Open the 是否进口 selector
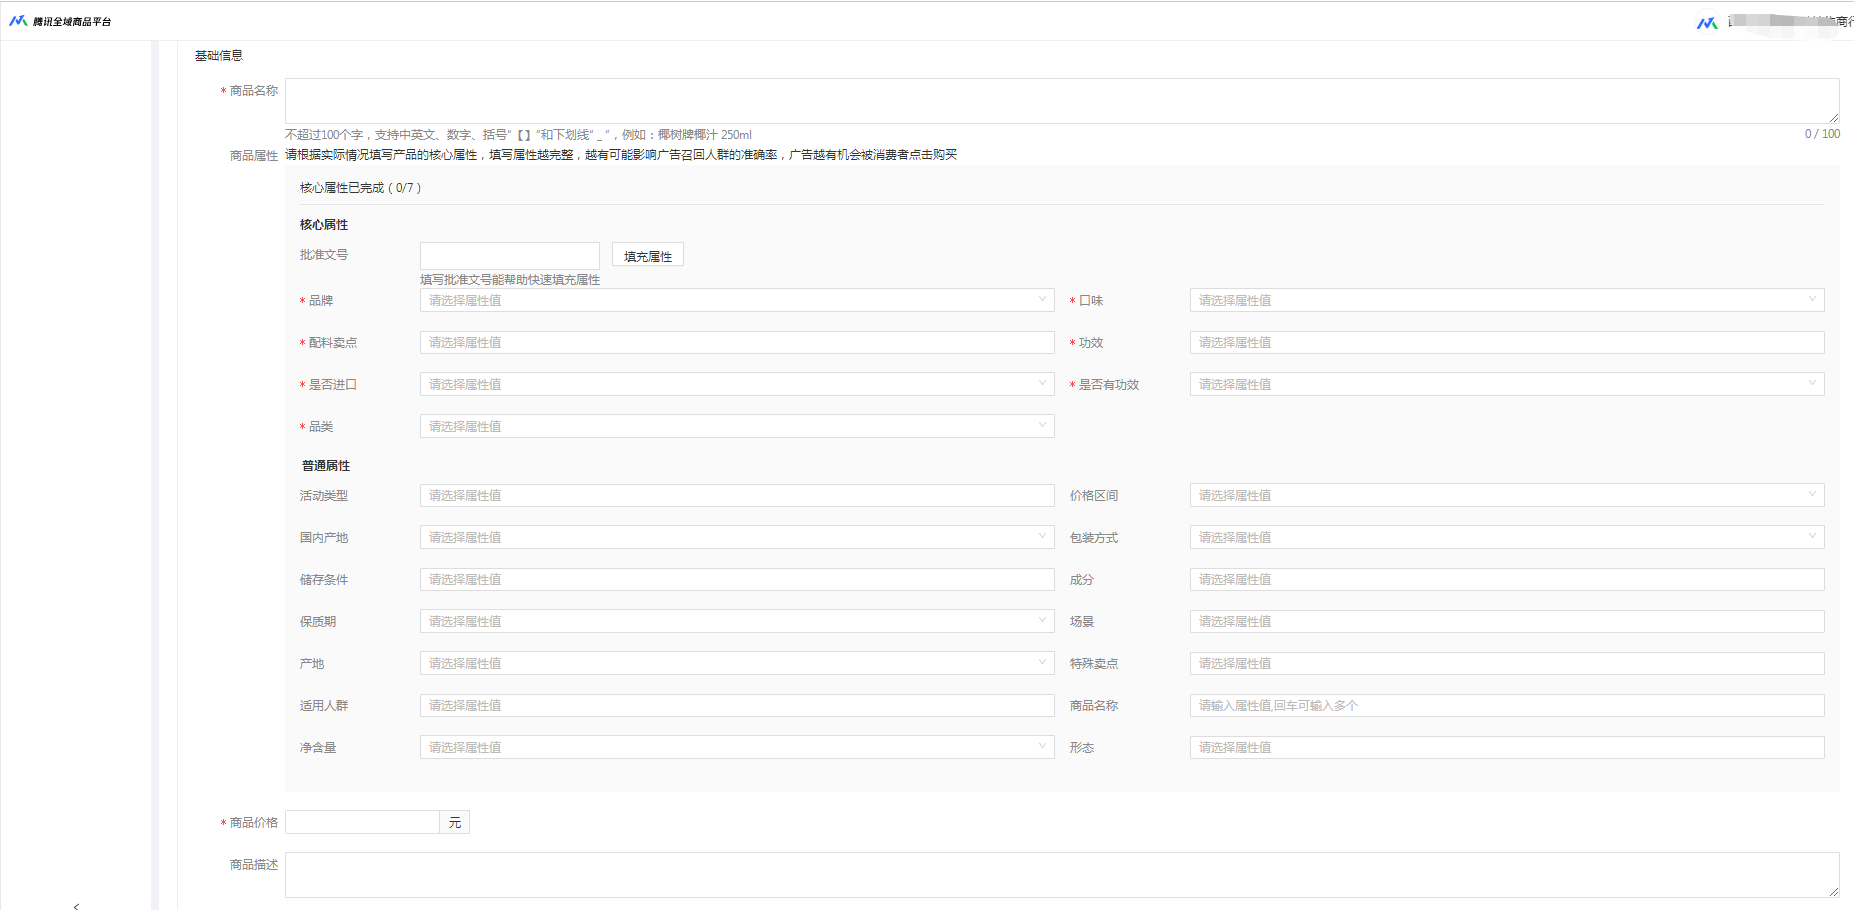Screen dimensions: 1854x910 click(x=736, y=384)
